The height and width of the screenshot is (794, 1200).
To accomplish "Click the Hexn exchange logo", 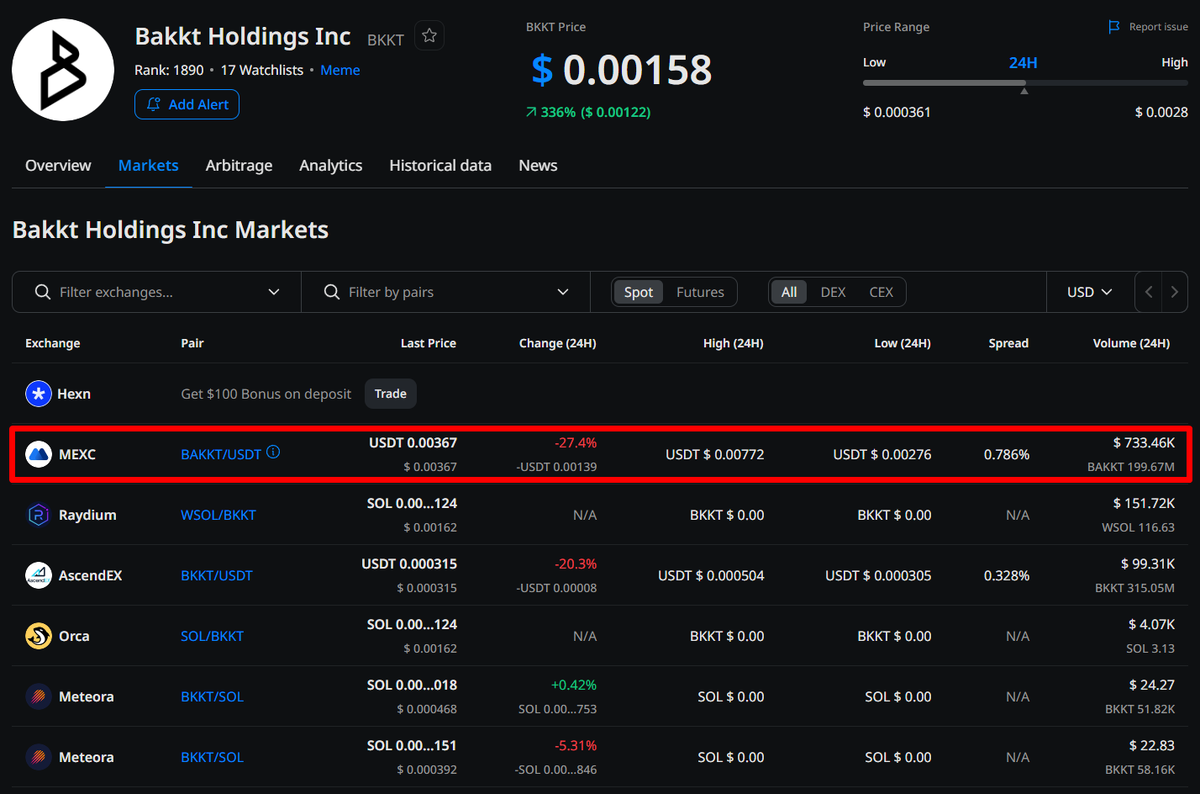I will [38, 394].
